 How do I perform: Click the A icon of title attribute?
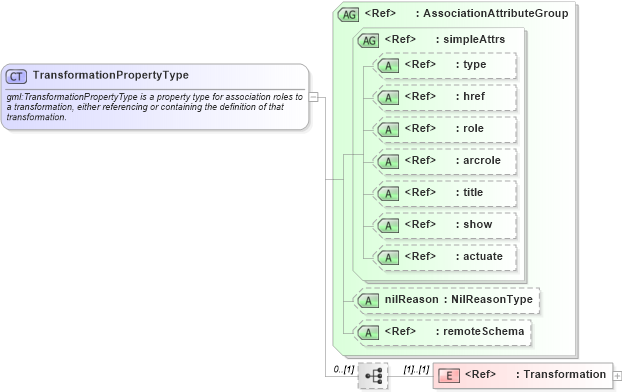388,194
